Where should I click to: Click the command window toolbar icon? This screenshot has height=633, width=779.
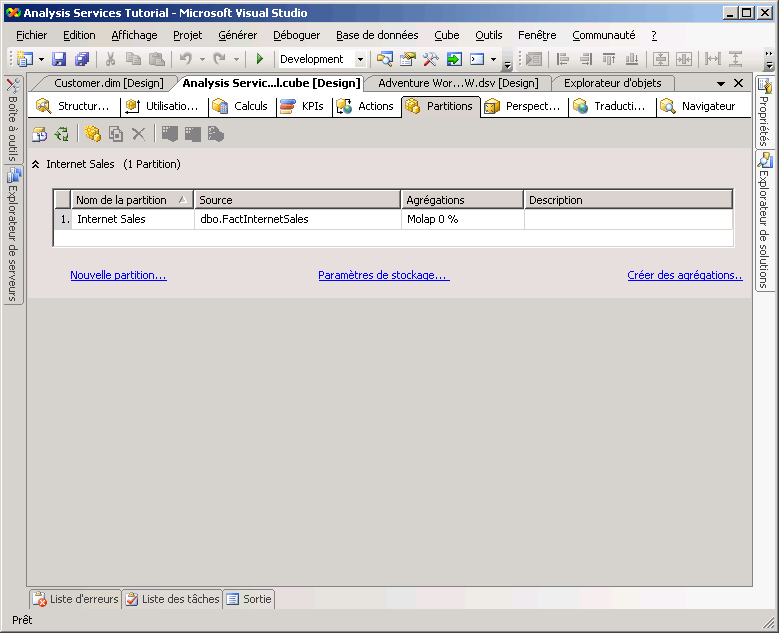tap(477, 59)
